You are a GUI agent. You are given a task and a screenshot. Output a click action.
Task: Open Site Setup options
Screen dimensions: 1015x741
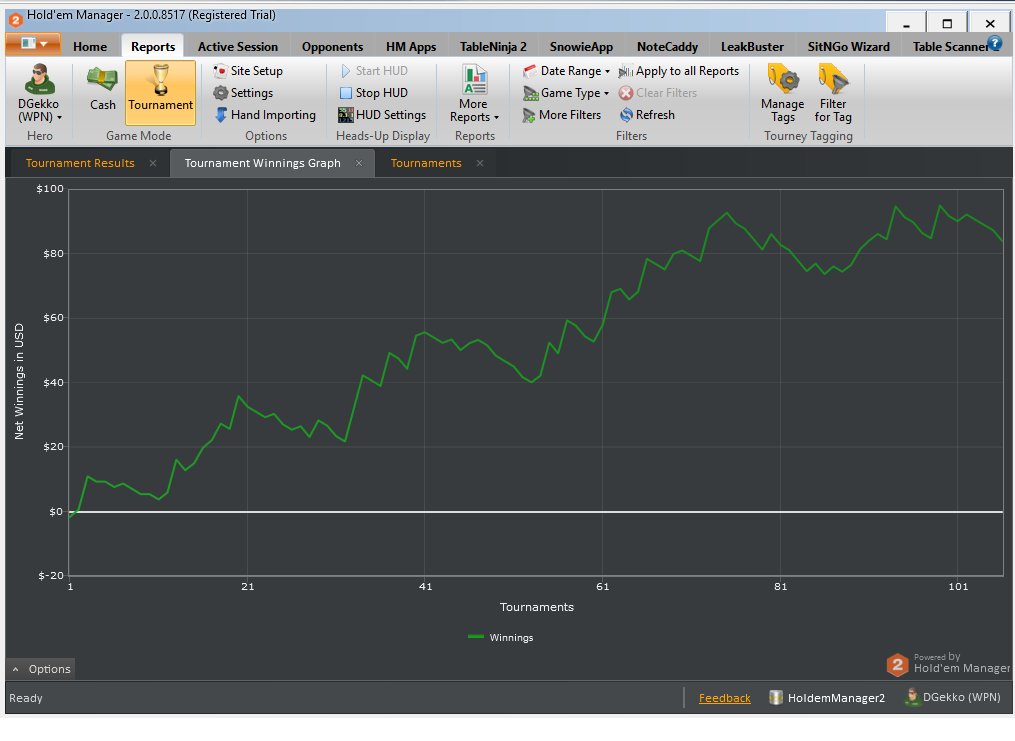click(x=248, y=71)
